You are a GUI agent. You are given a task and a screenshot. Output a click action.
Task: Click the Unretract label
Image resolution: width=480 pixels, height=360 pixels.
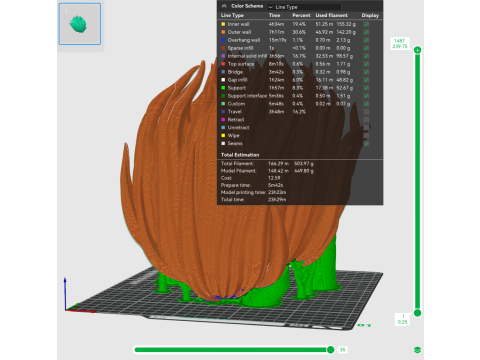pyautogui.click(x=238, y=128)
